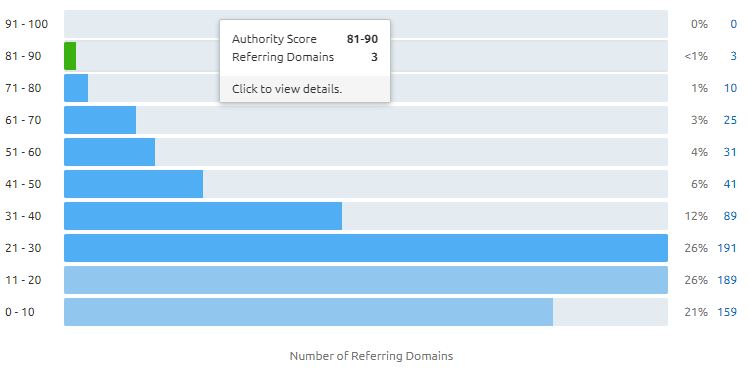The height and width of the screenshot is (371, 751).
Task: Open the 89 referring domains link
Action: point(730,216)
